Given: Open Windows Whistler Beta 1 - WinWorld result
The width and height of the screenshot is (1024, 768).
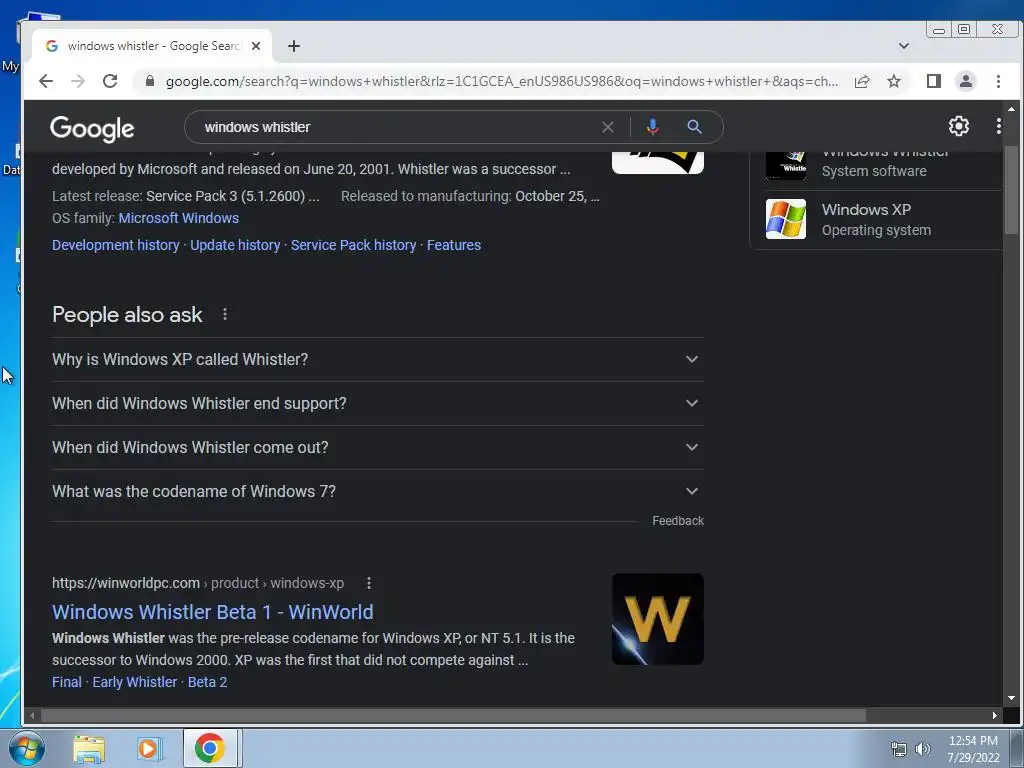Looking at the screenshot, I should tap(213, 612).
